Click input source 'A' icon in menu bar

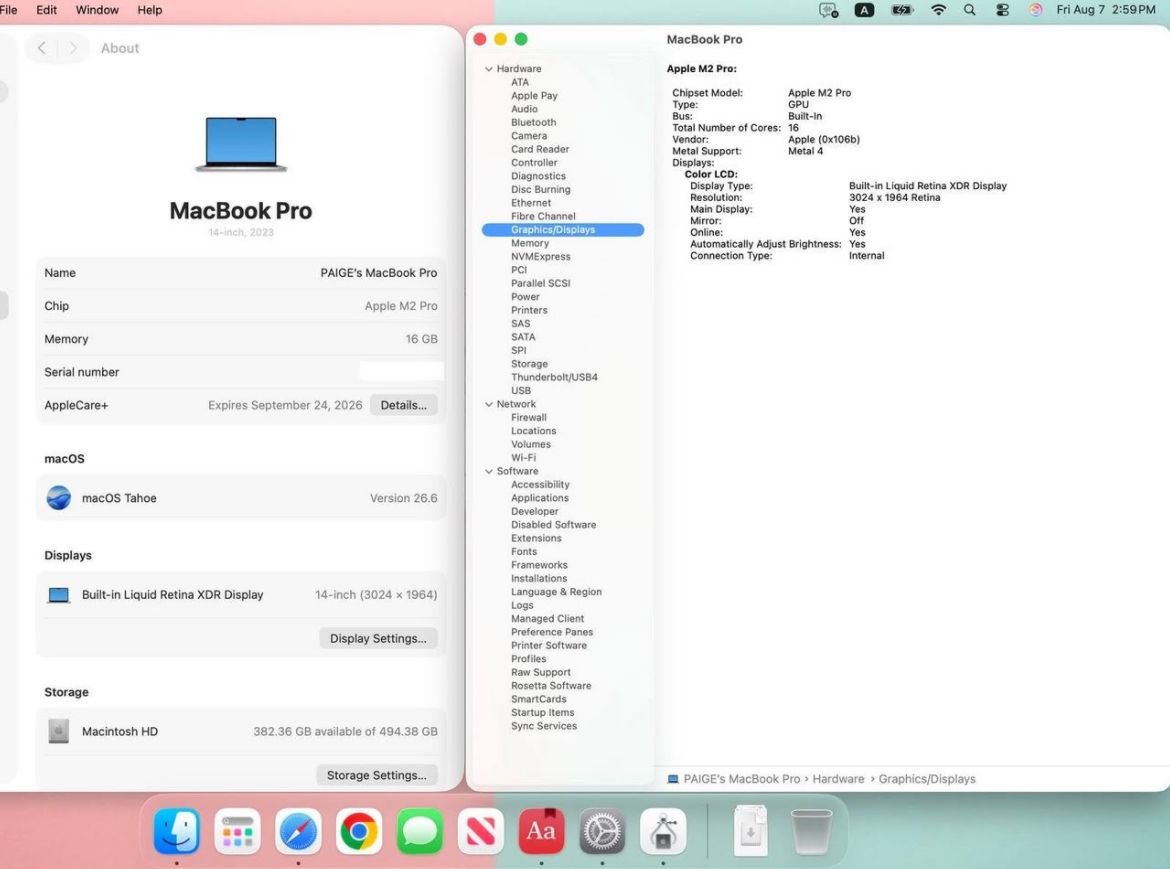click(864, 10)
